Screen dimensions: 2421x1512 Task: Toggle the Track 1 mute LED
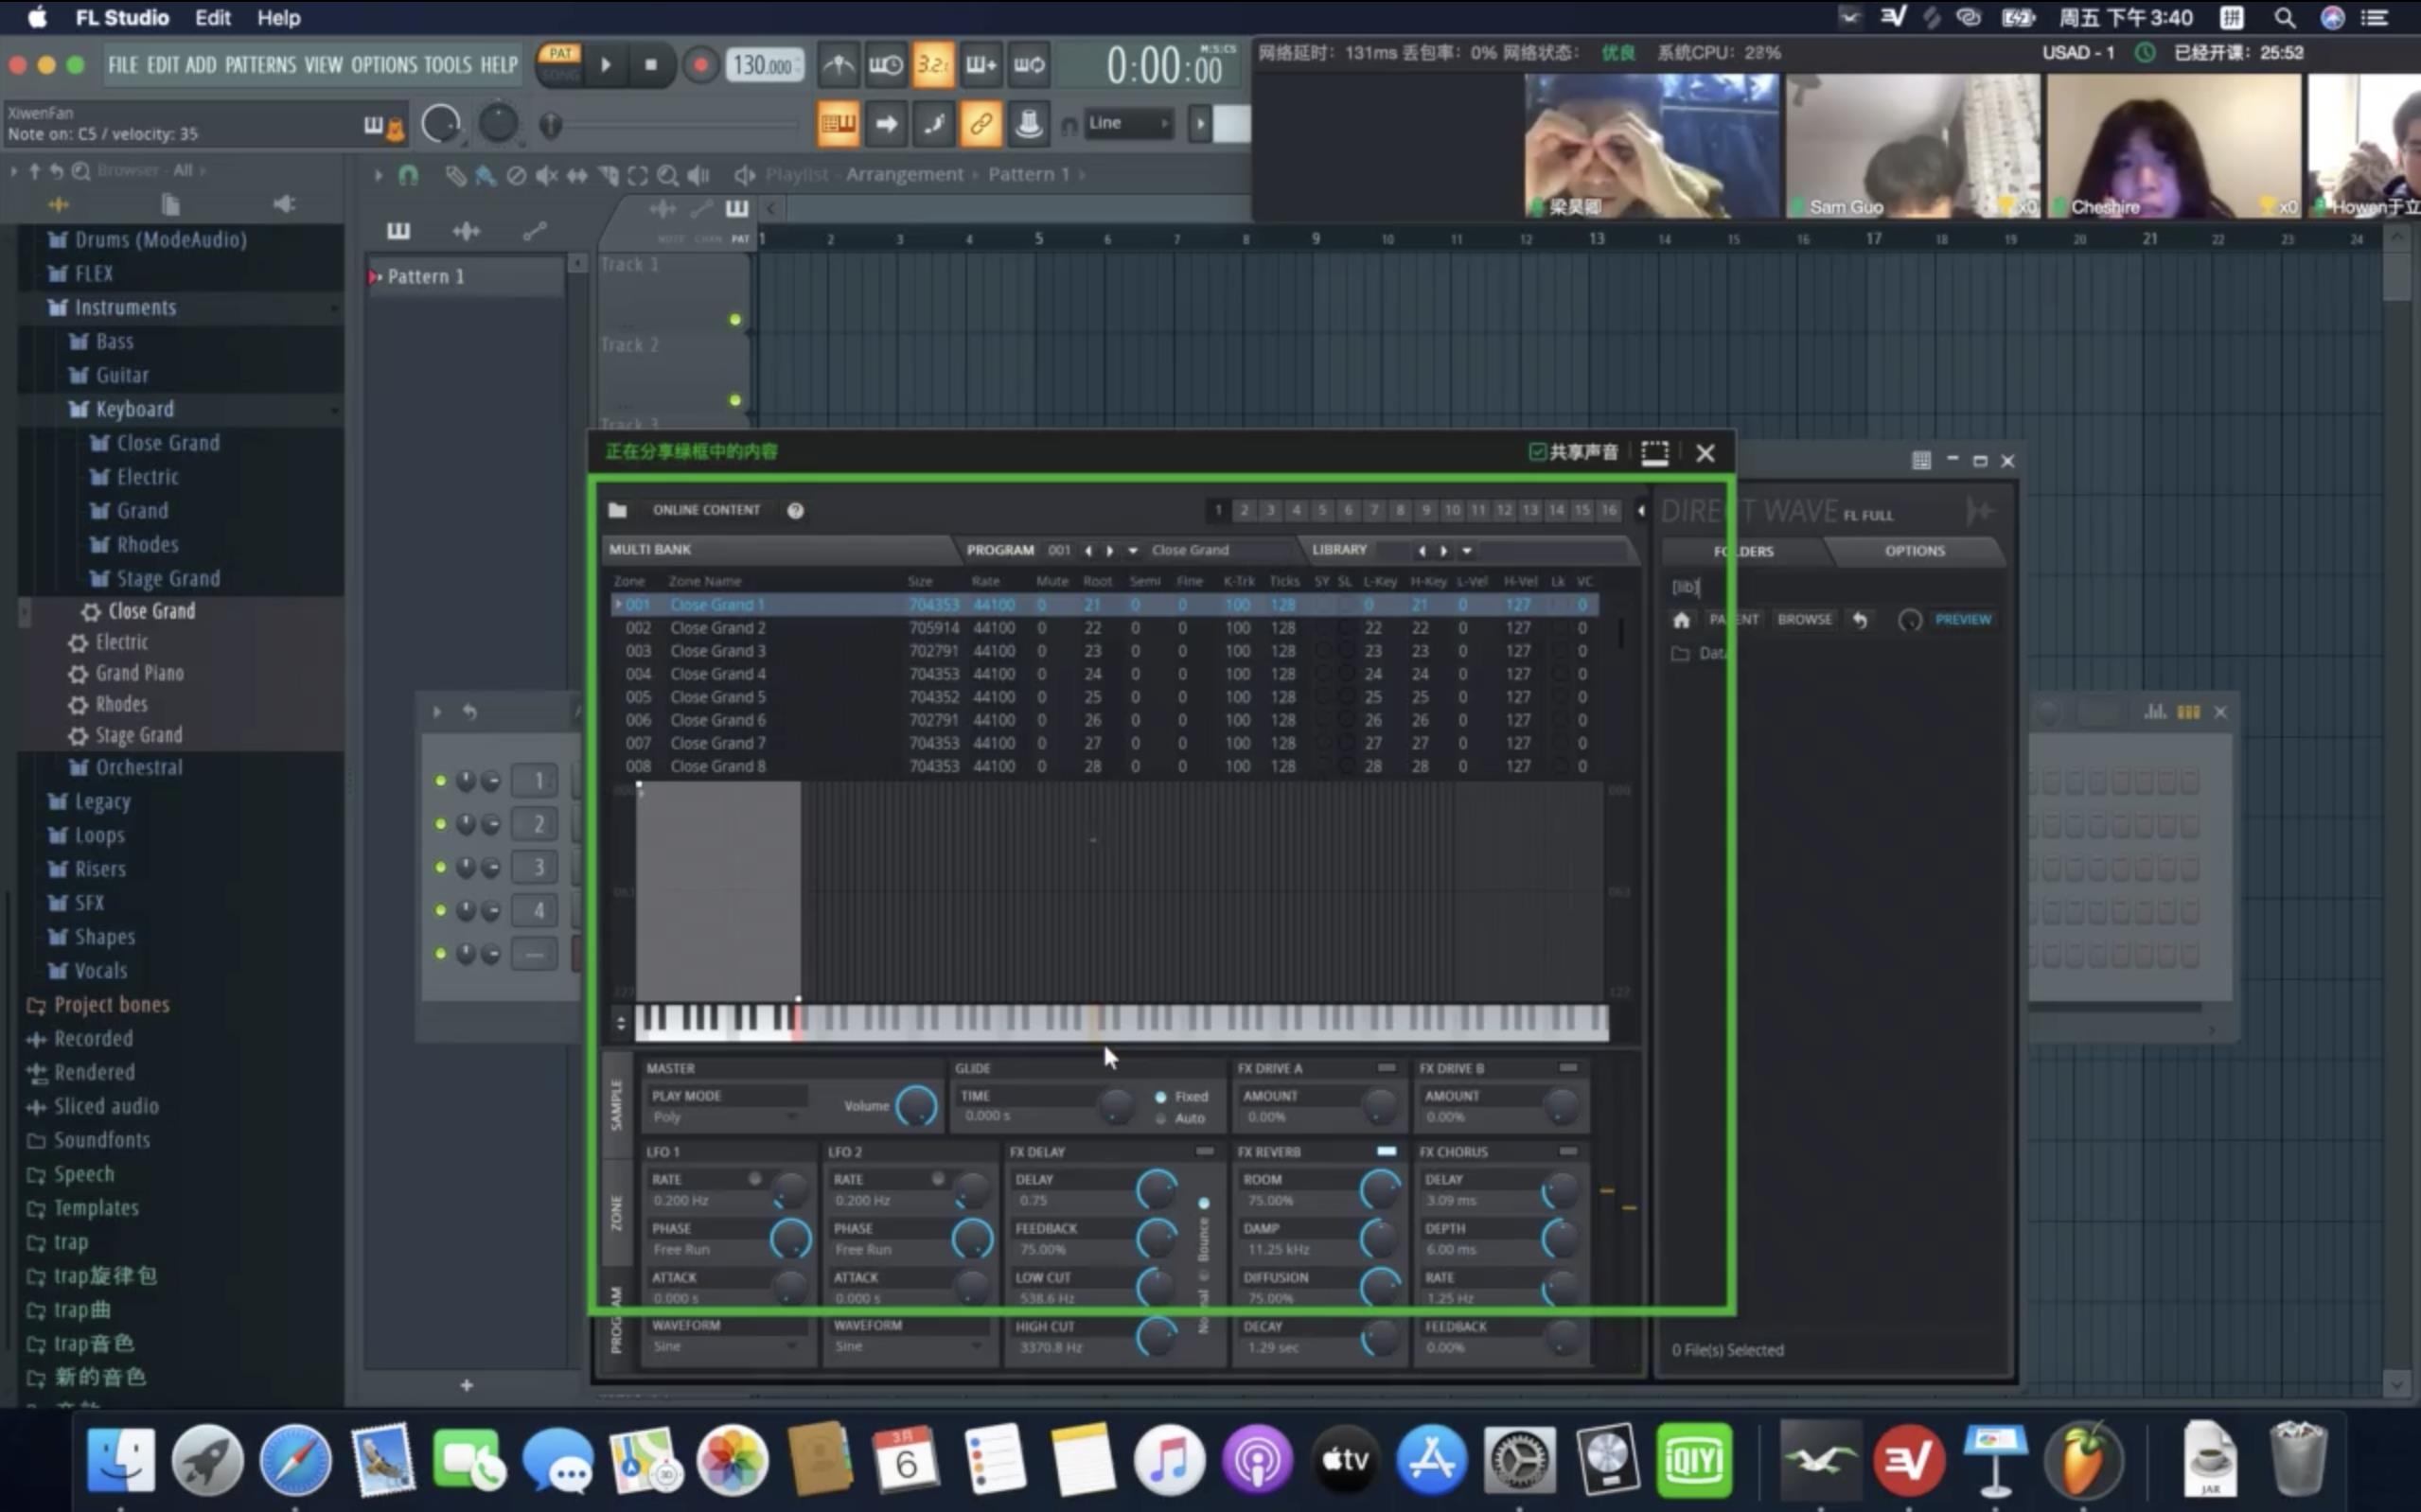735,320
